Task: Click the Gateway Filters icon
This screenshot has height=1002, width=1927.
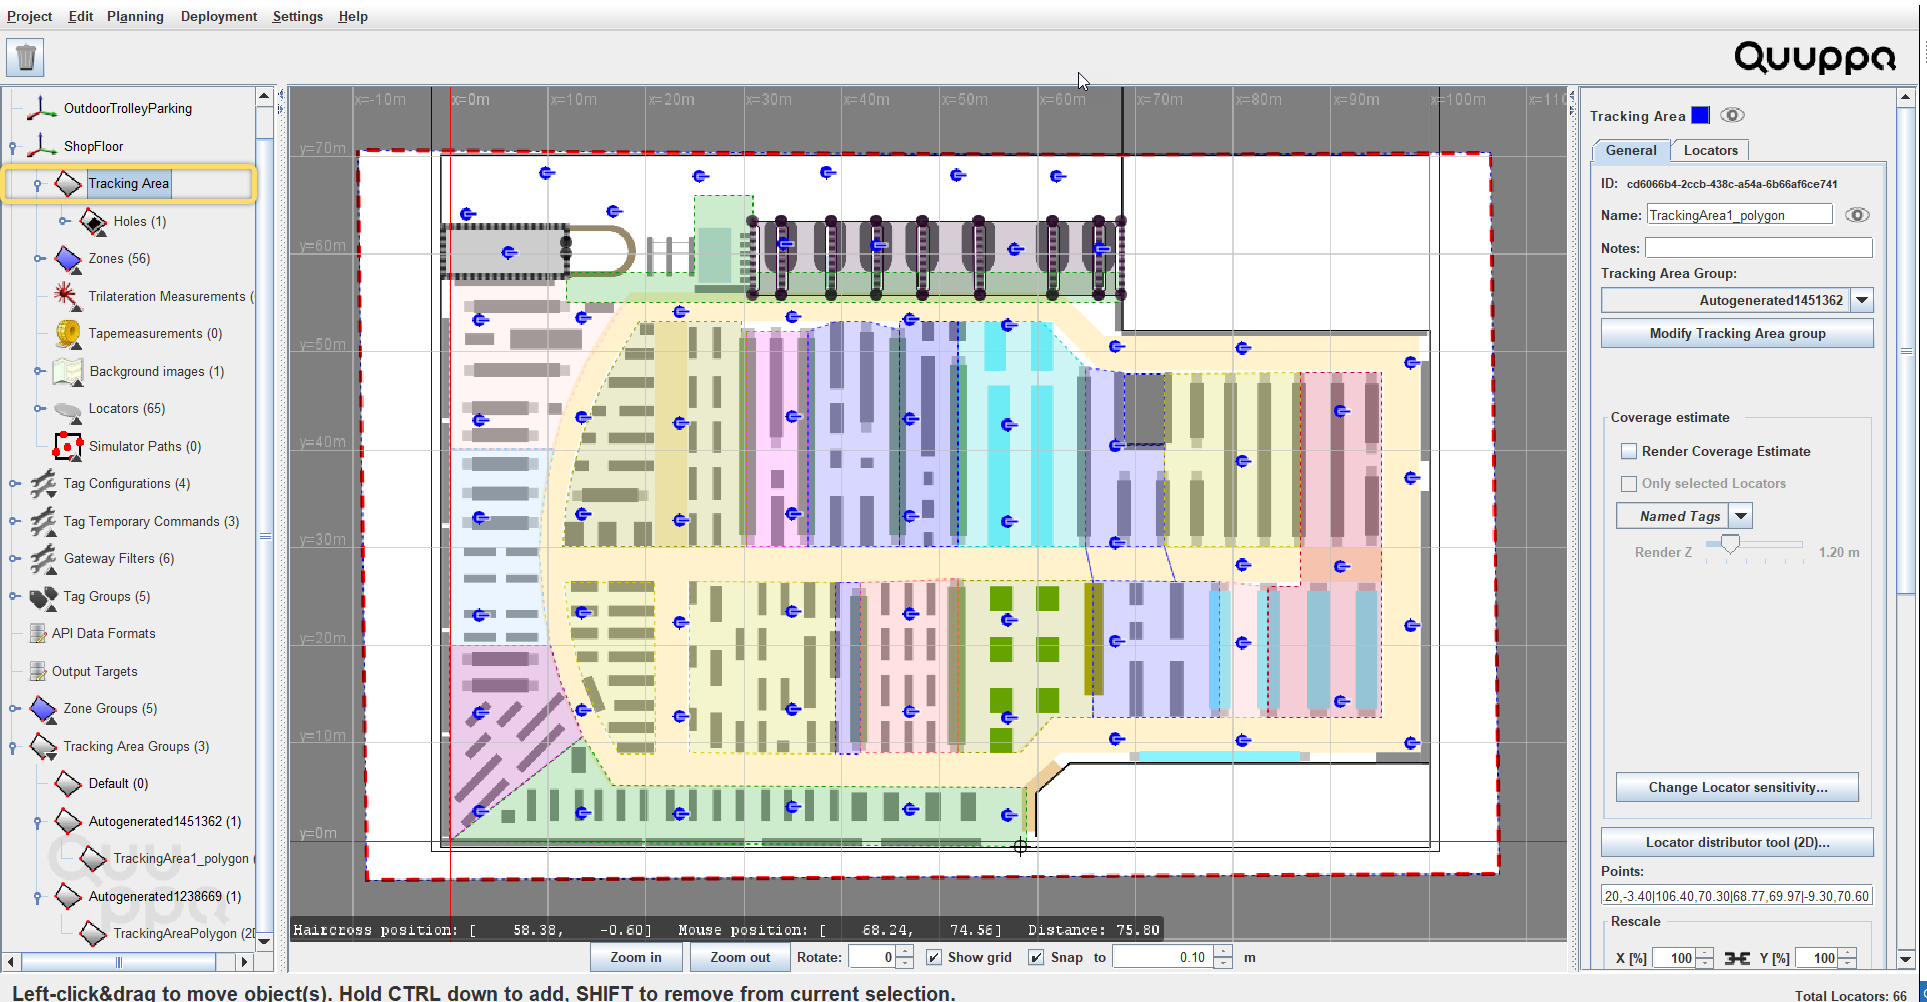Action: (x=43, y=559)
